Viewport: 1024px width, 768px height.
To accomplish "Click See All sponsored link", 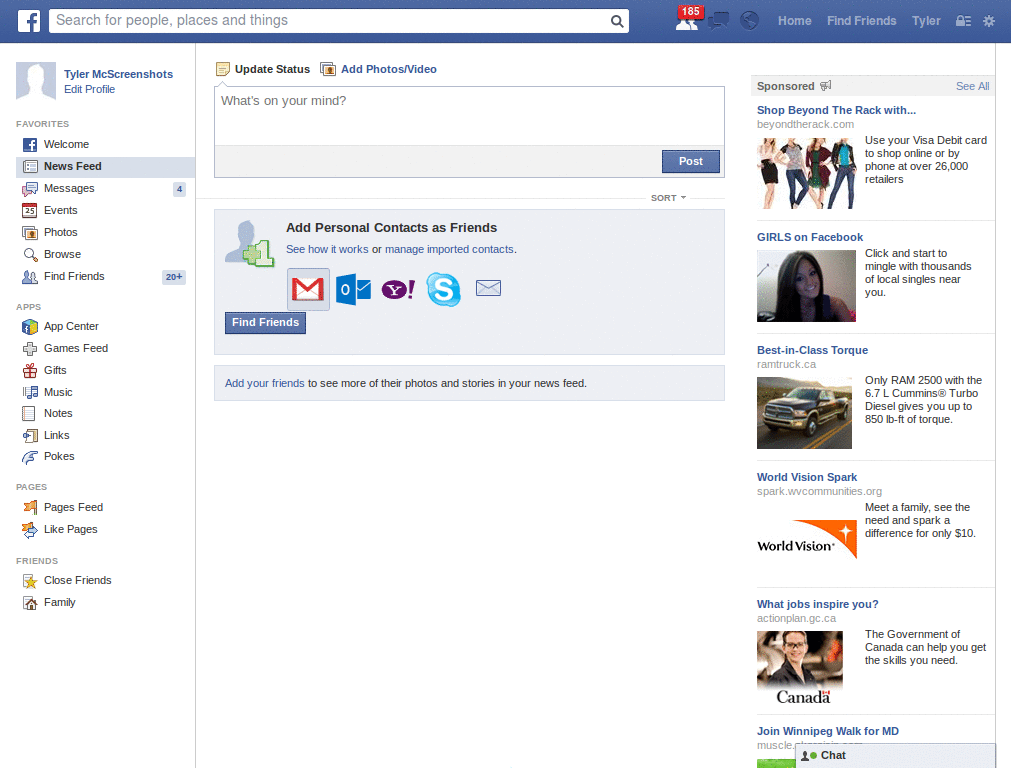I will [972, 86].
